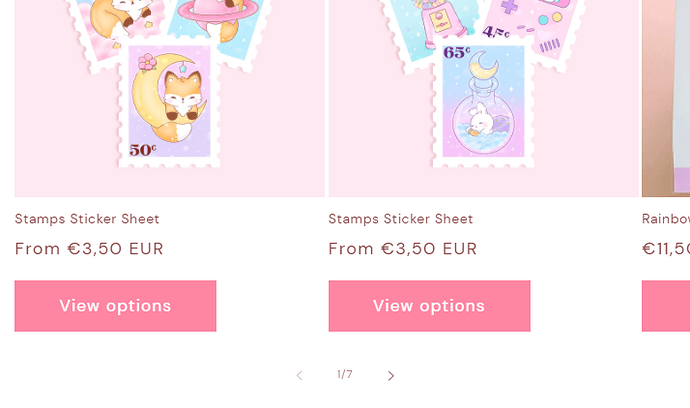View options for the fox stamps sheet
Viewport: 690px width, 408px height.
(115, 306)
